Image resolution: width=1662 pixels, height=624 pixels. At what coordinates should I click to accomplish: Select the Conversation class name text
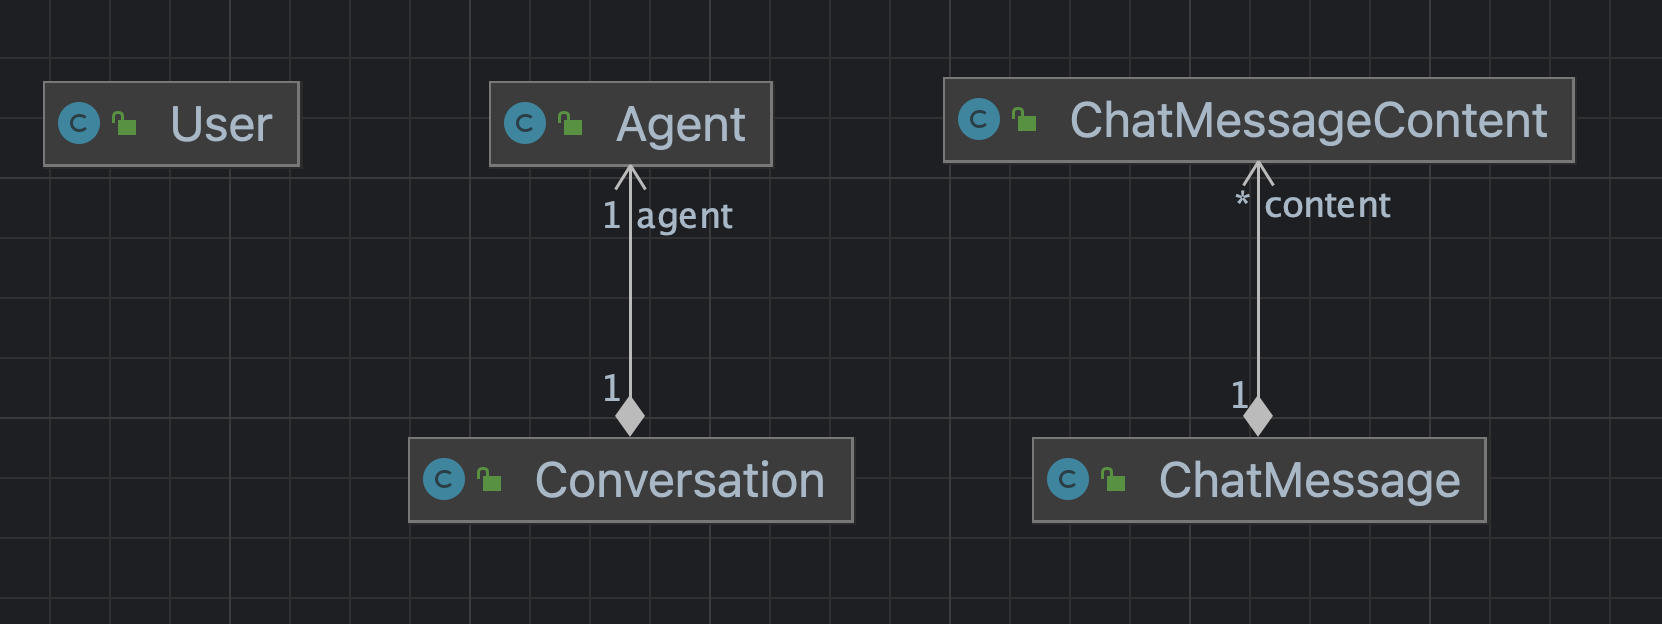[x=680, y=481]
